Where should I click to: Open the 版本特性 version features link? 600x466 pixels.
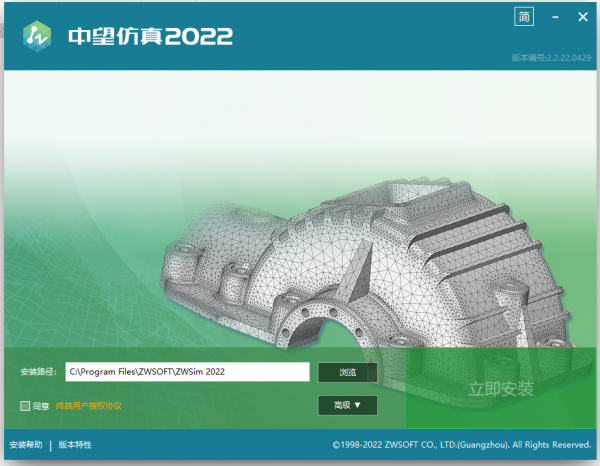[75, 445]
